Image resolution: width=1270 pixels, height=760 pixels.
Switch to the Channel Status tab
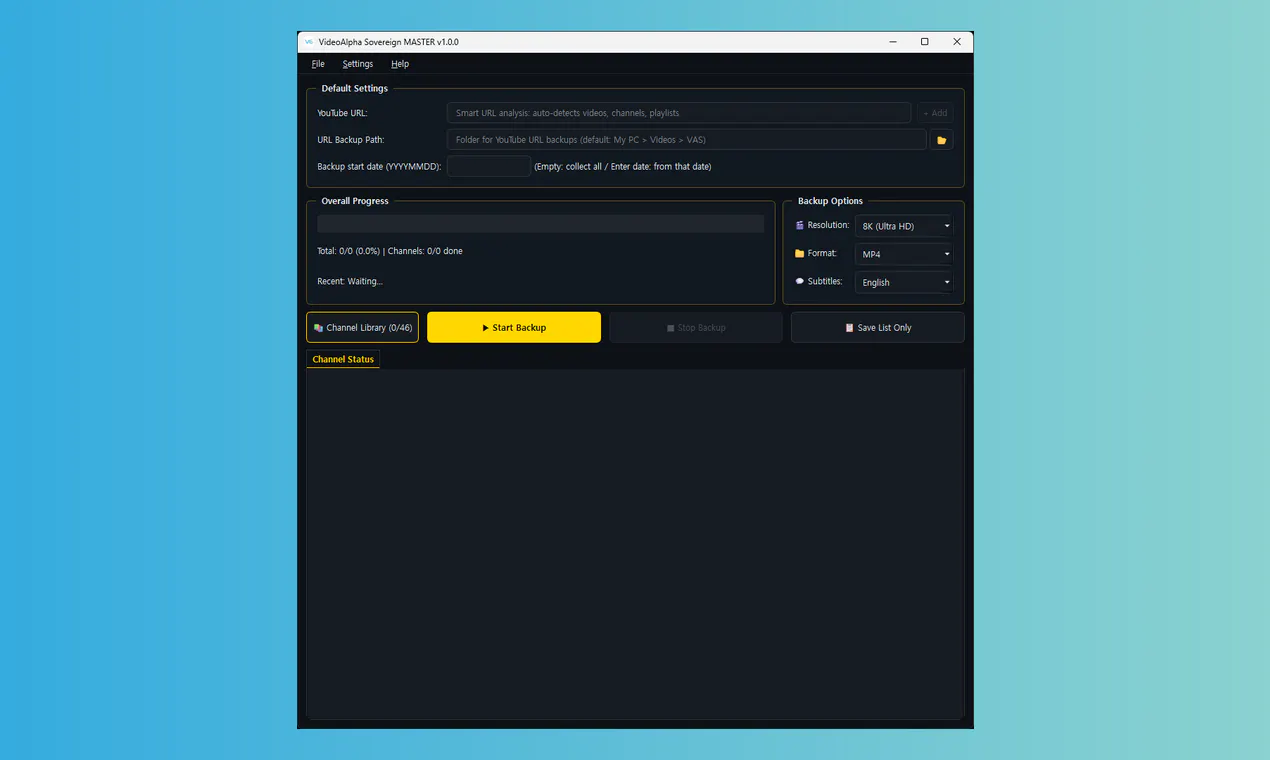(343, 359)
